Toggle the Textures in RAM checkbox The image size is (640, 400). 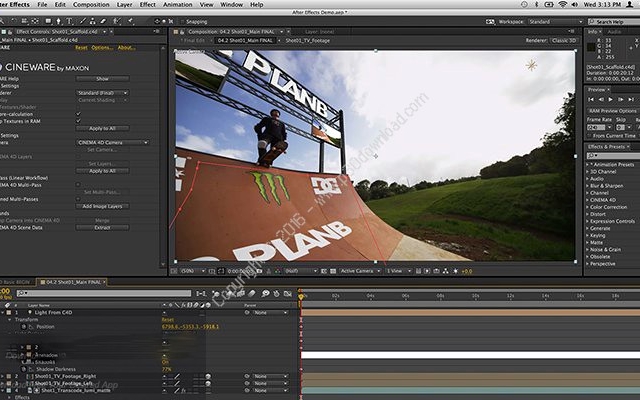78,121
